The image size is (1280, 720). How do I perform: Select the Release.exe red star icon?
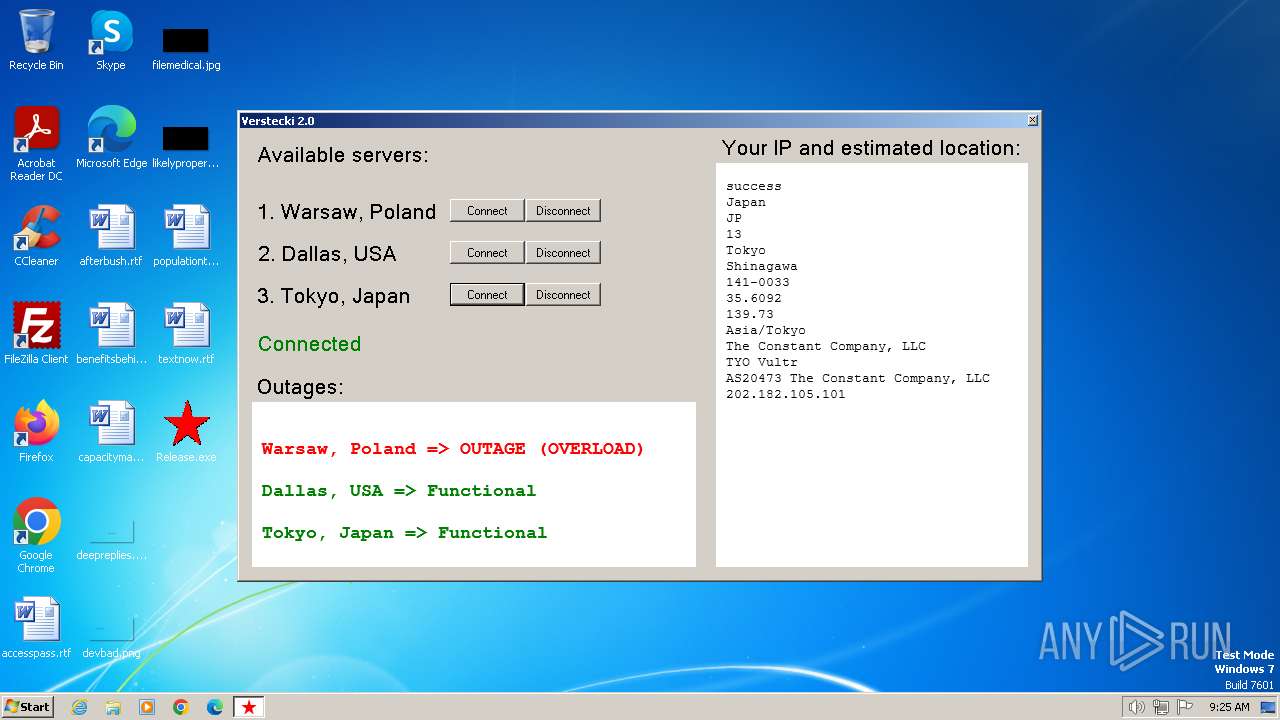pos(186,432)
